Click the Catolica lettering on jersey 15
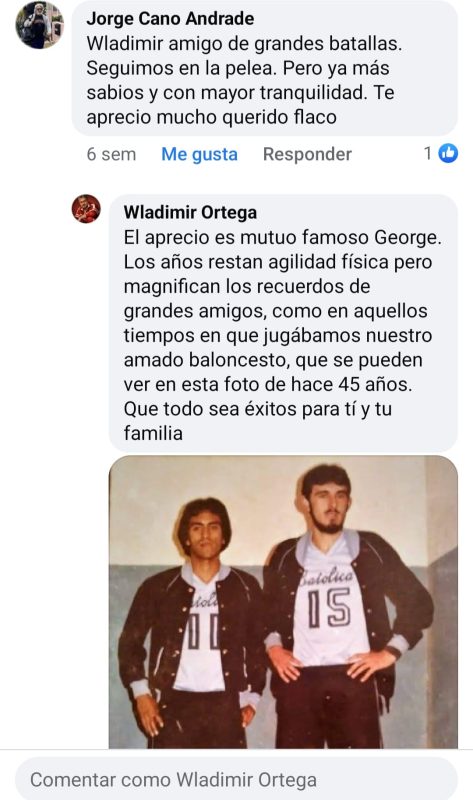This screenshot has height=800, width=473. click(x=327, y=577)
